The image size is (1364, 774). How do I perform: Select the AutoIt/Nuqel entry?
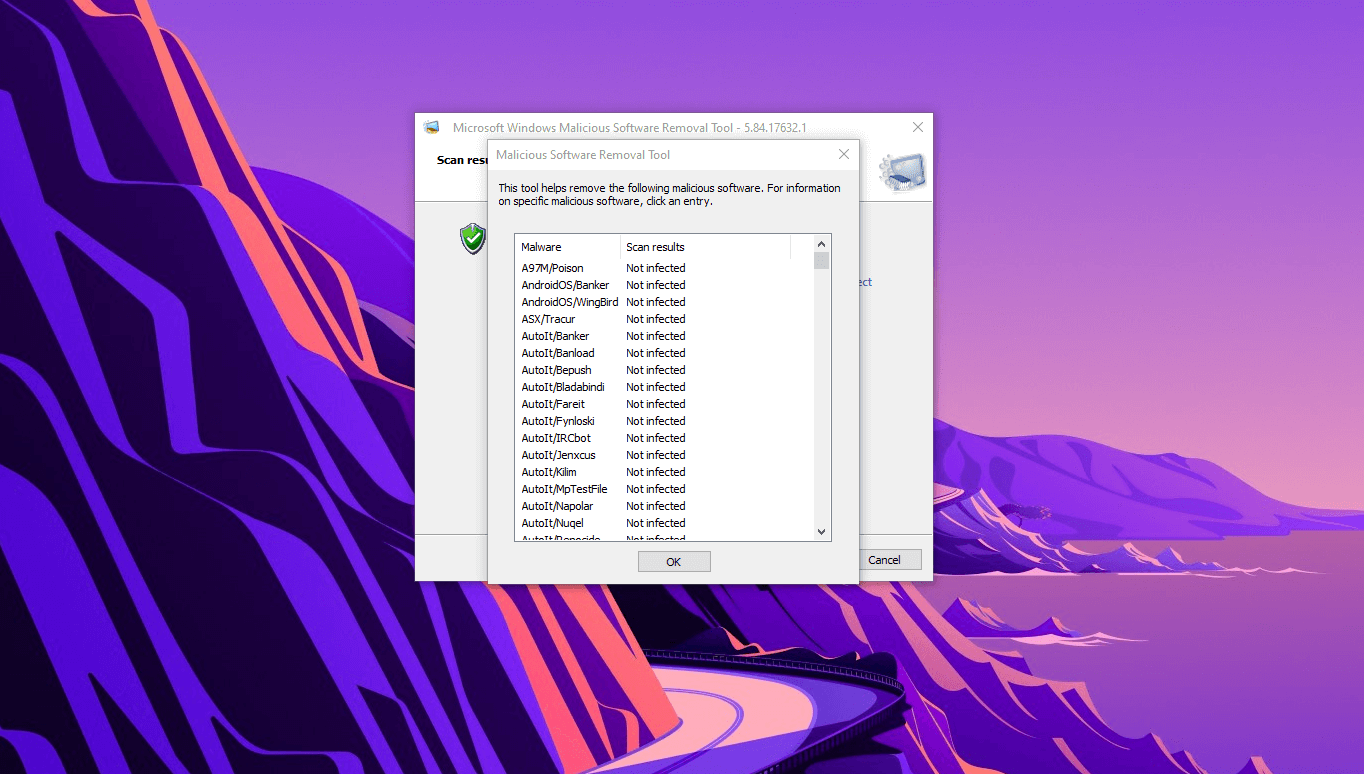[552, 523]
